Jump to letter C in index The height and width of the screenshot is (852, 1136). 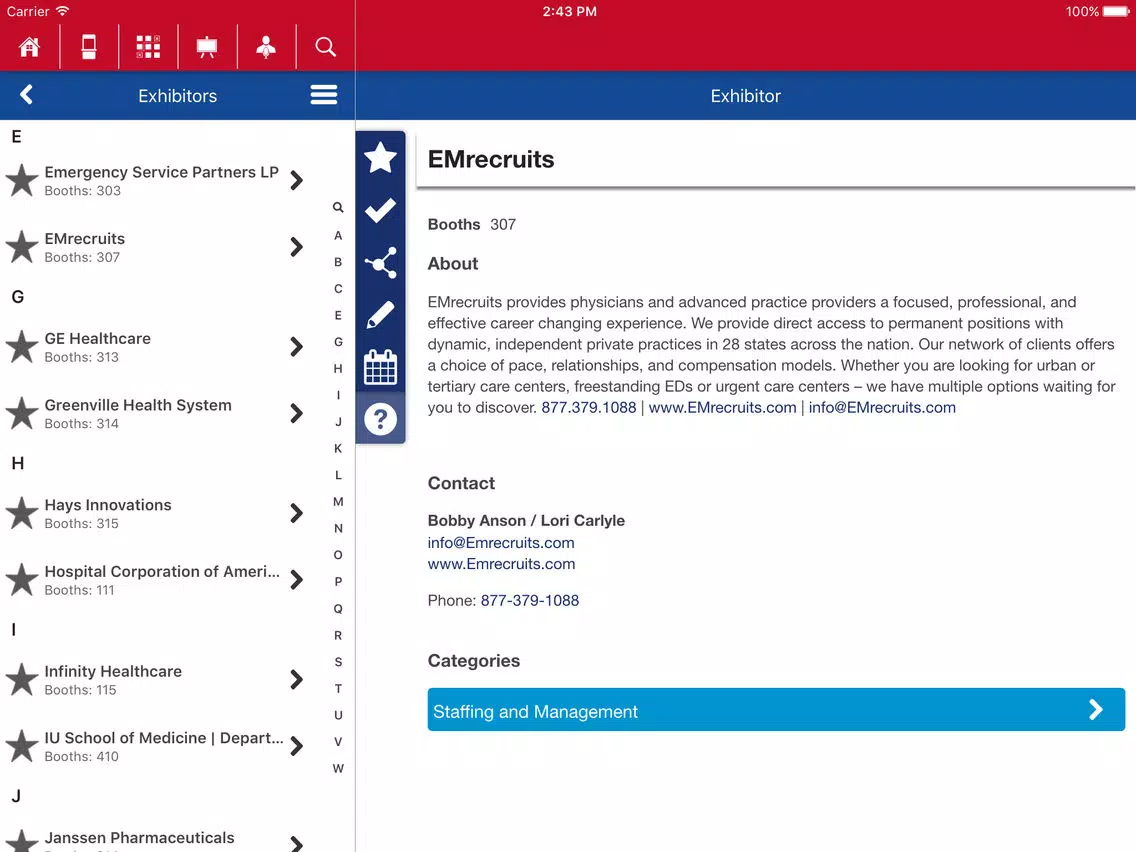tap(338, 288)
